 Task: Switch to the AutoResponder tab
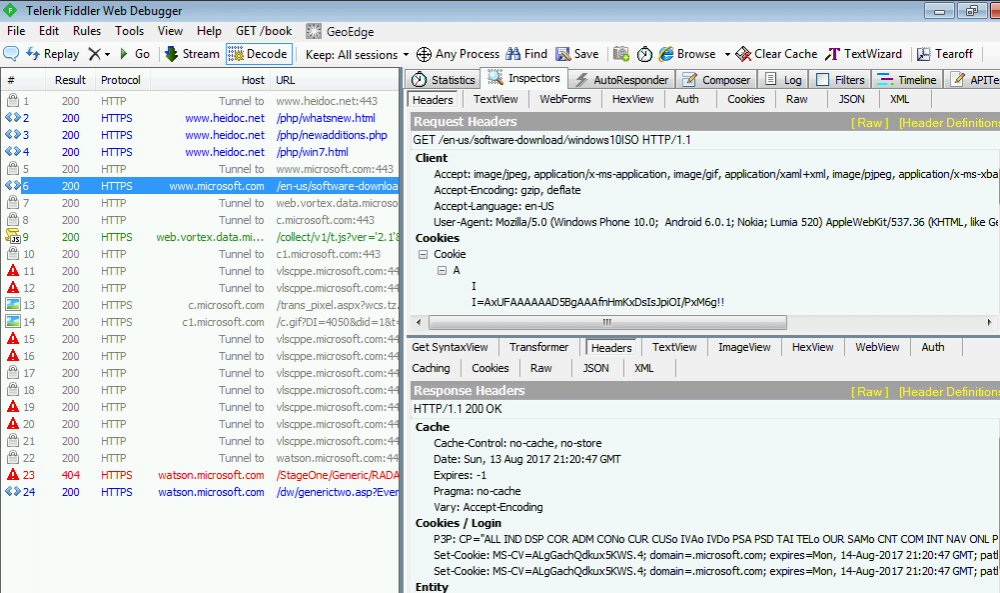621,80
